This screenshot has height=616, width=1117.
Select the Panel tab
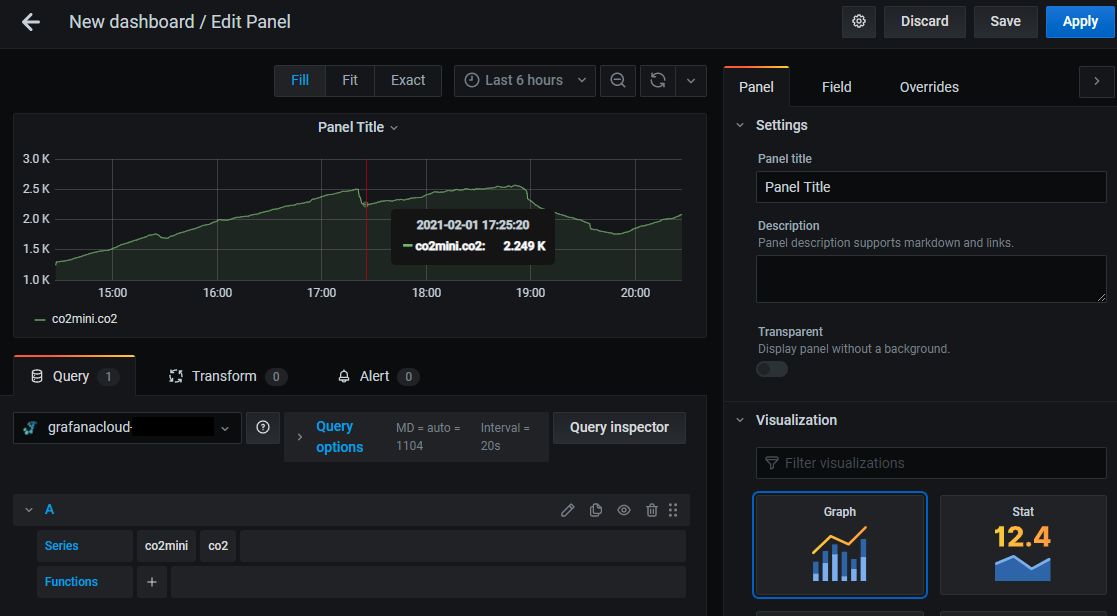coord(756,87)
